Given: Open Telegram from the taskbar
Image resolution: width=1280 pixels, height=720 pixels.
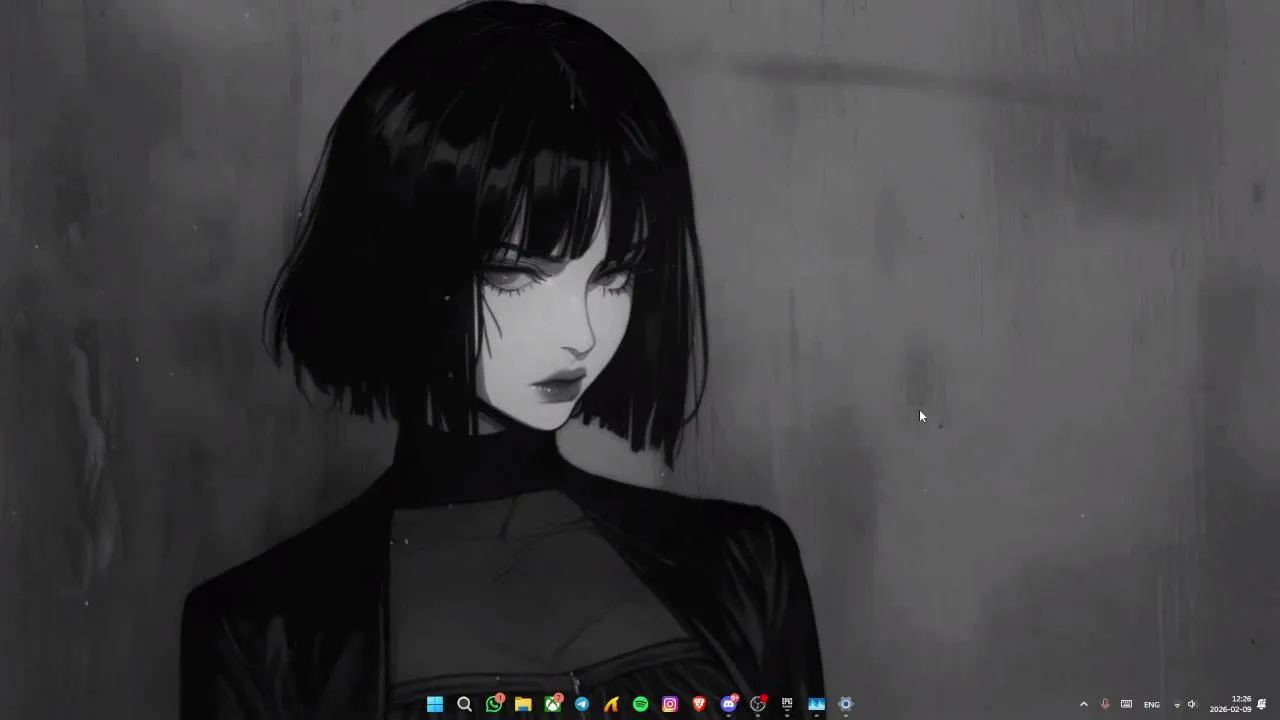Looking at the screenshot, I should click(582, 704).
